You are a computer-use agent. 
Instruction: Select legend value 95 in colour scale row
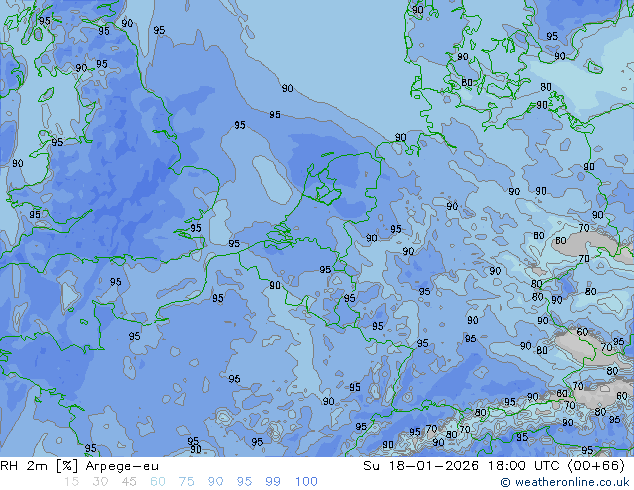(x=244, y=482)
